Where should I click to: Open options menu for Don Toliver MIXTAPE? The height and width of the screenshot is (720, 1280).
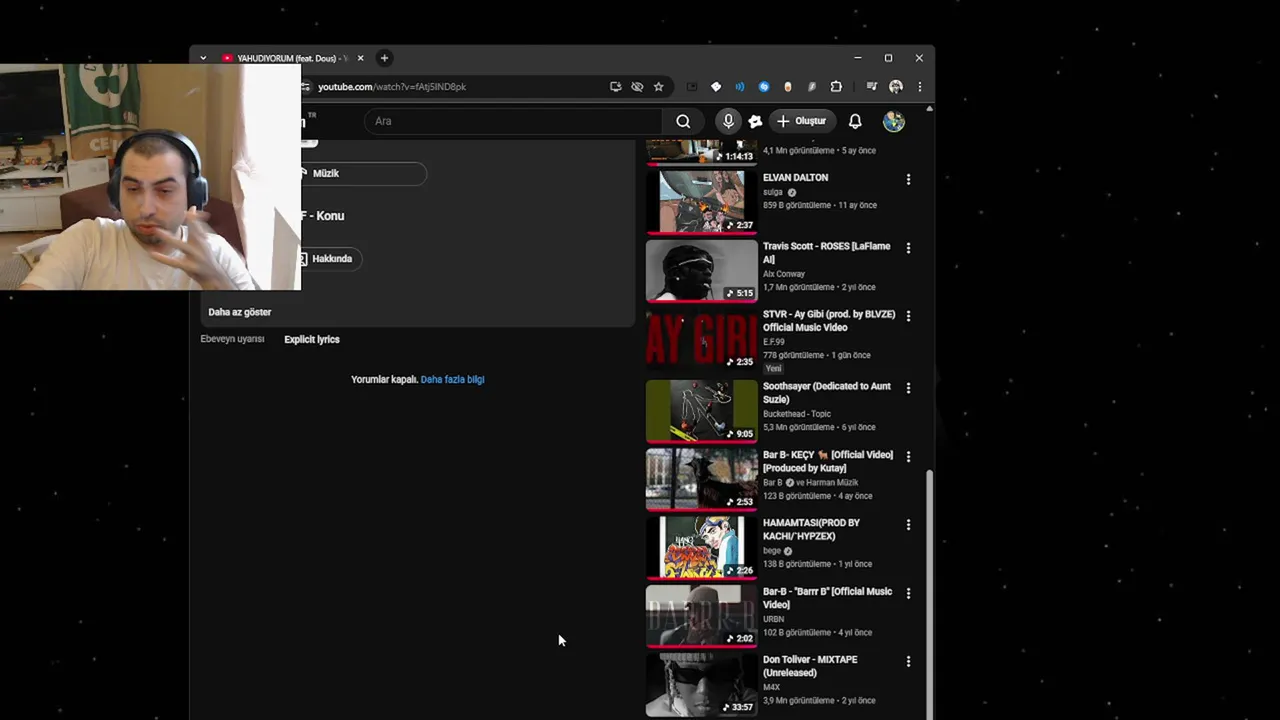(908, 661)
